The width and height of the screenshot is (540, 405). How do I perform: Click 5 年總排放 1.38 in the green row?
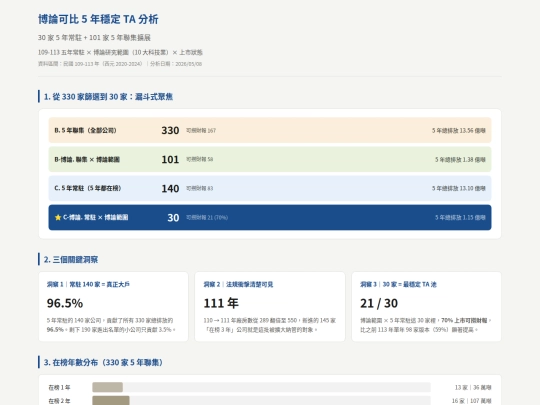[460, 159]
